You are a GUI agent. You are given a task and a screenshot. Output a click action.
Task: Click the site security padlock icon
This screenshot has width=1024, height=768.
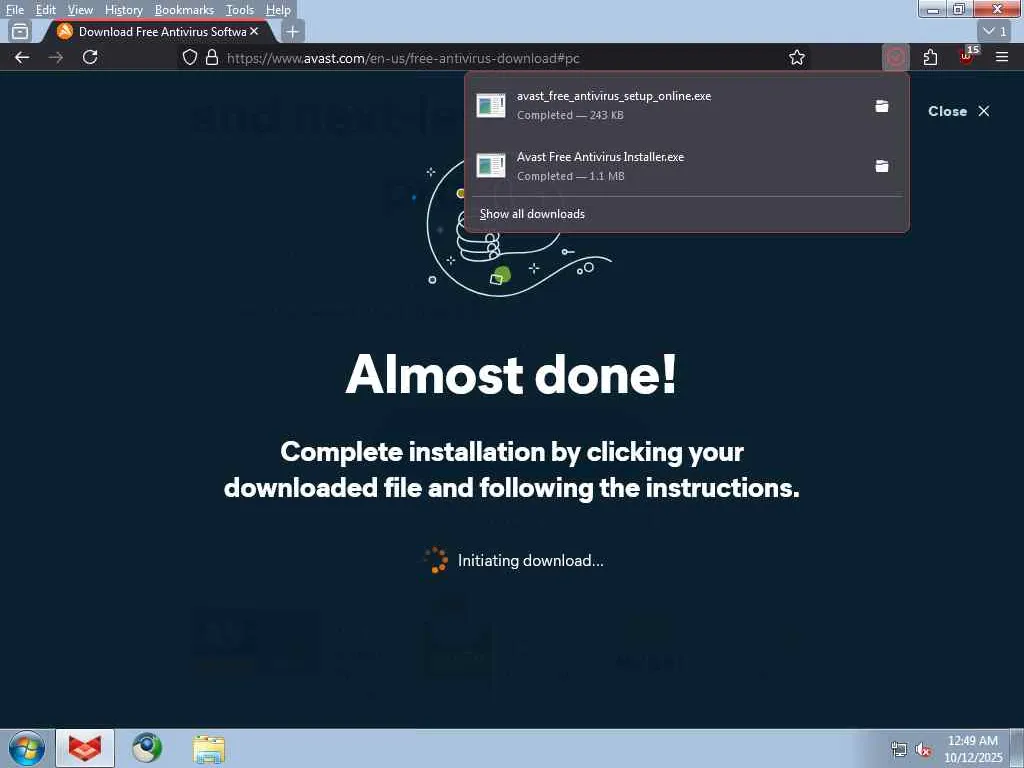pyautogui.click(x=212, y=57)
